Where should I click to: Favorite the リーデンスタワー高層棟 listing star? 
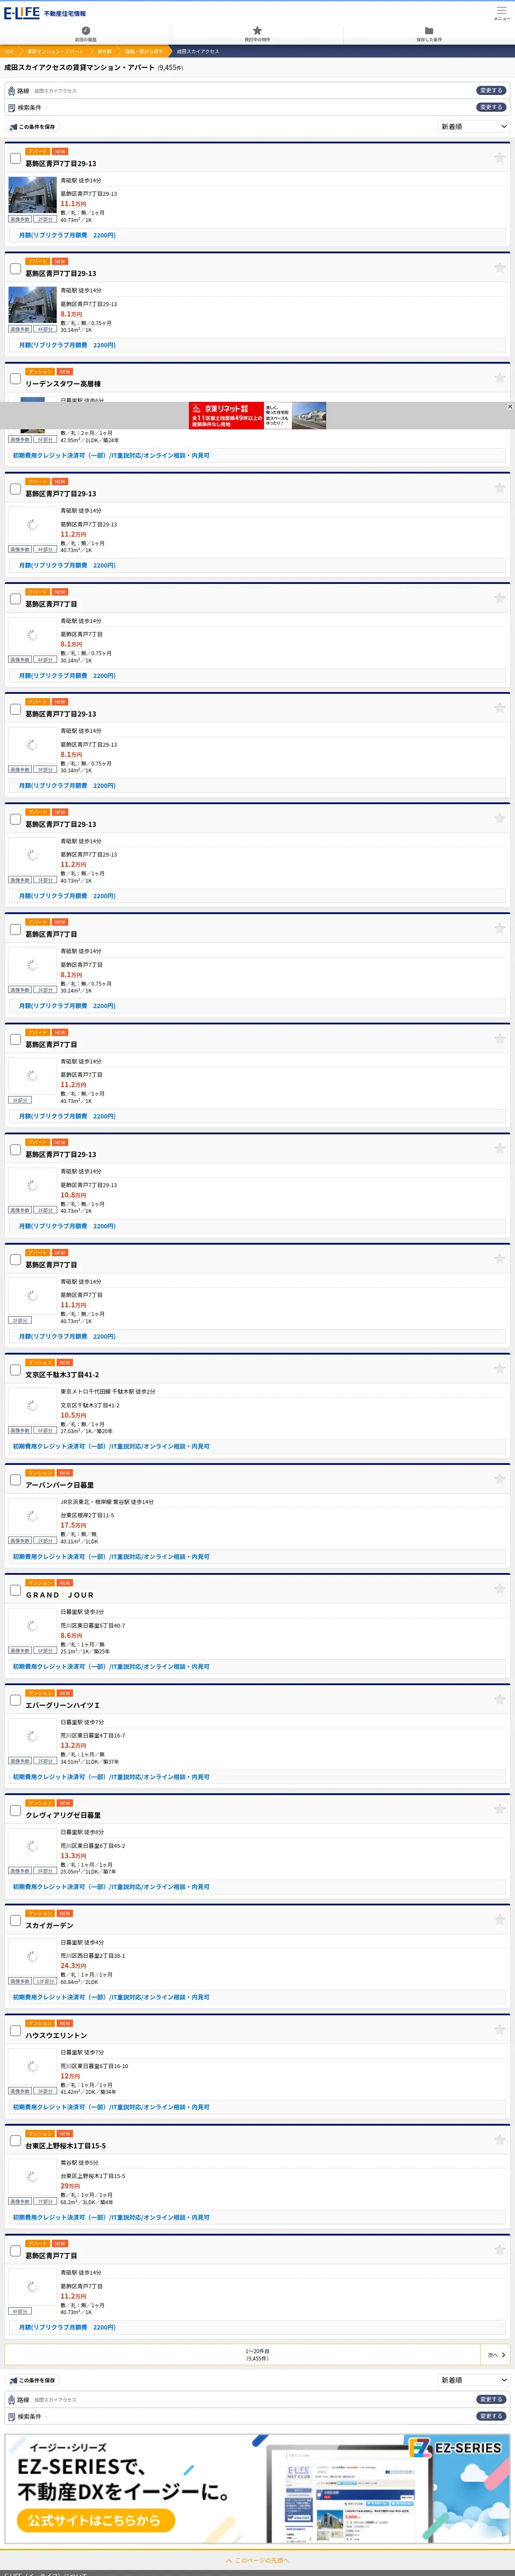[x=499, y=378]
